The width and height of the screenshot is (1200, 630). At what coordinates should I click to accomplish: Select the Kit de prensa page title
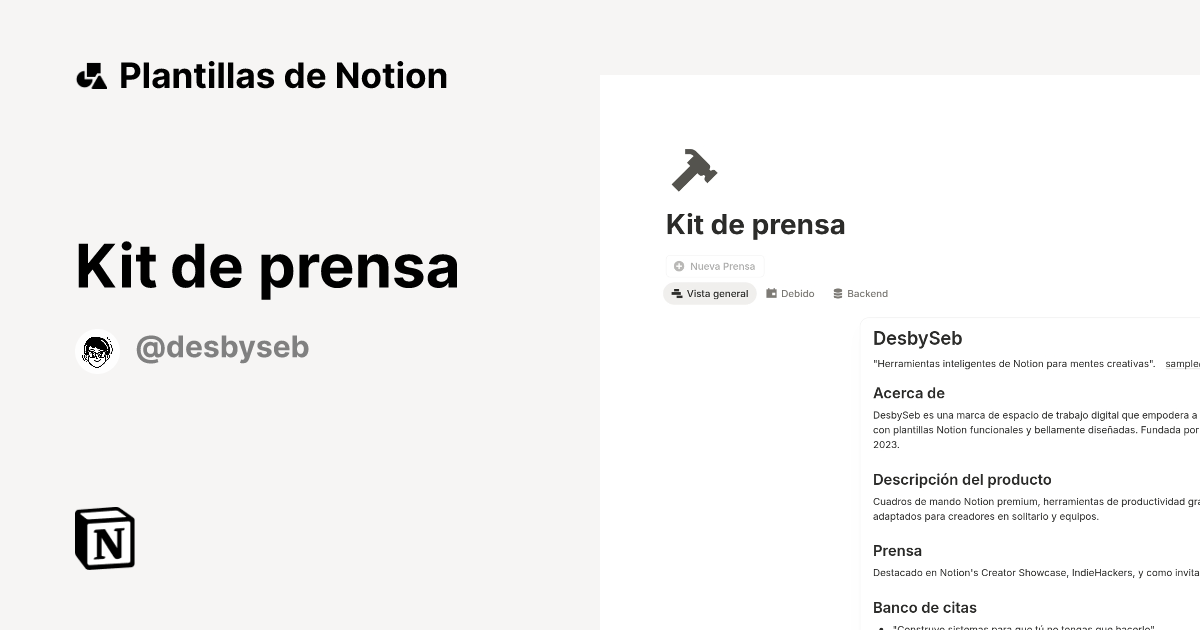(755, 224)
